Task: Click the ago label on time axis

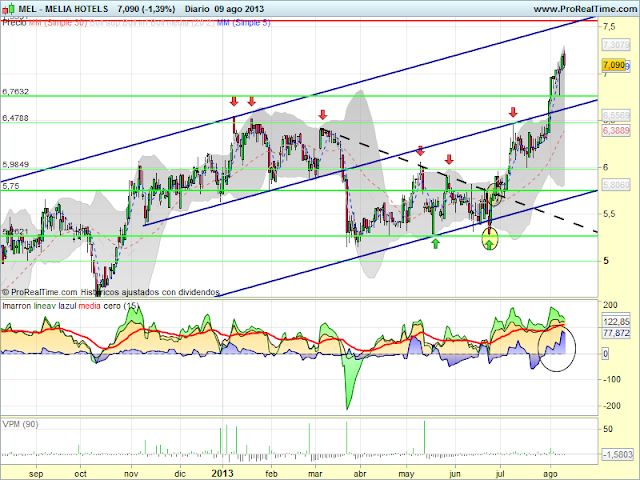Action: tap(551, 473)
